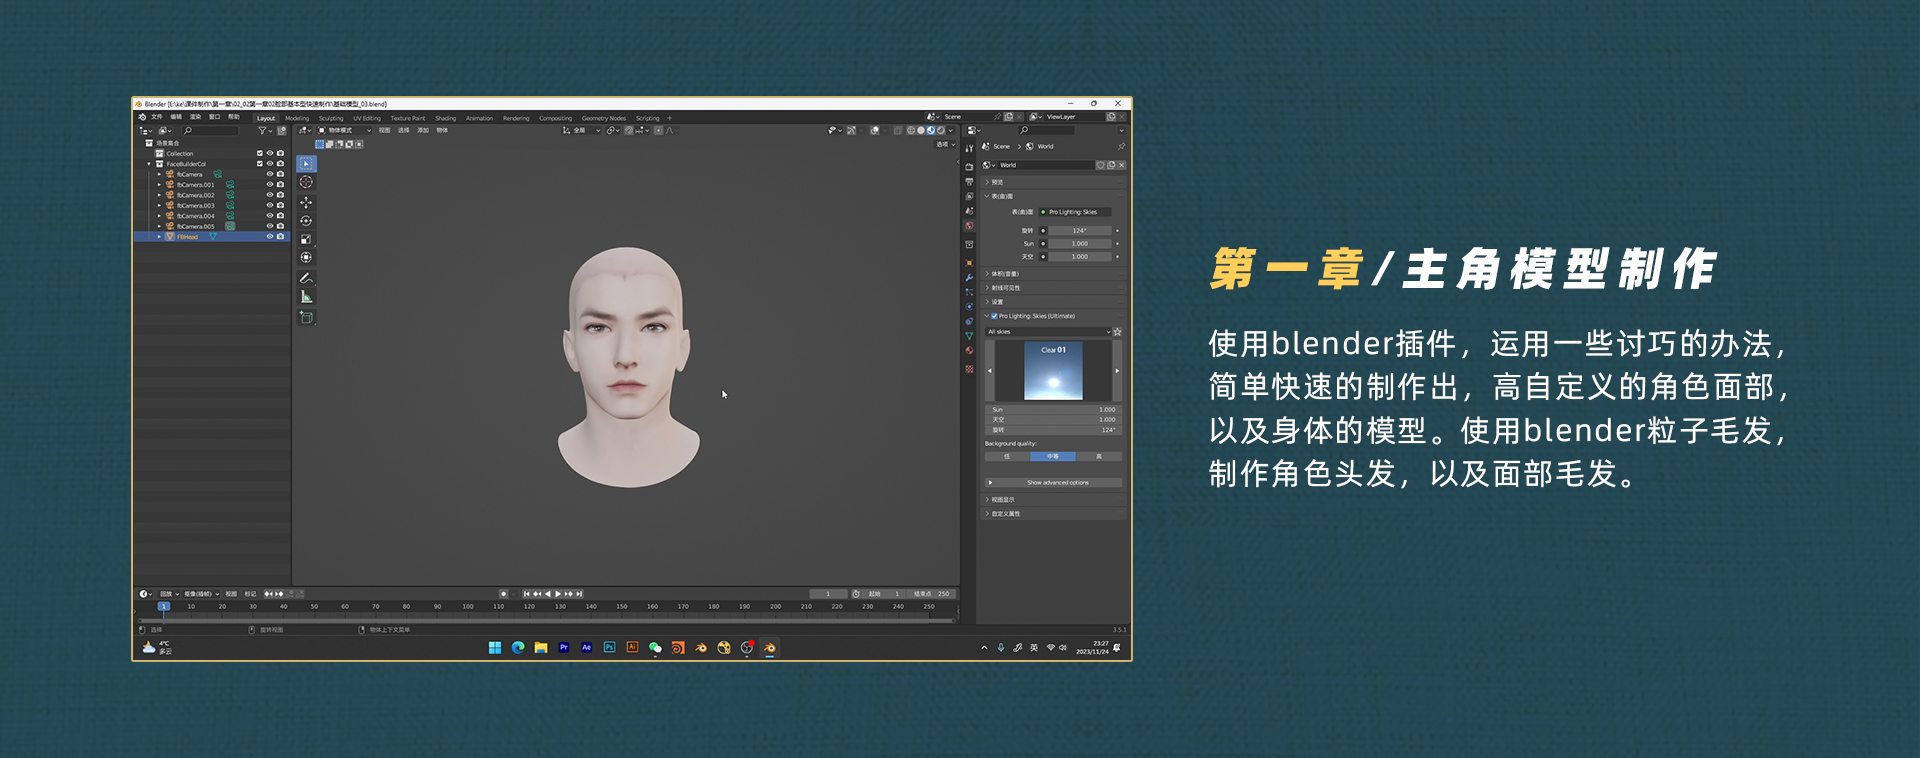Show the next sky preset arrow
The height and width of the screenshot is (758, 1920).
point(1117,371)
